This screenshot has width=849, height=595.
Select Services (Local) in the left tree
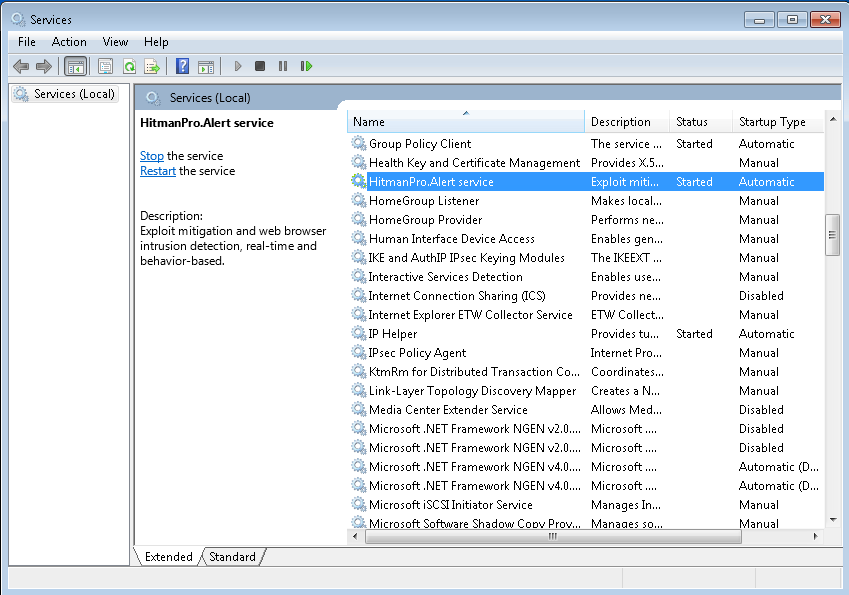tap(73, 94)
